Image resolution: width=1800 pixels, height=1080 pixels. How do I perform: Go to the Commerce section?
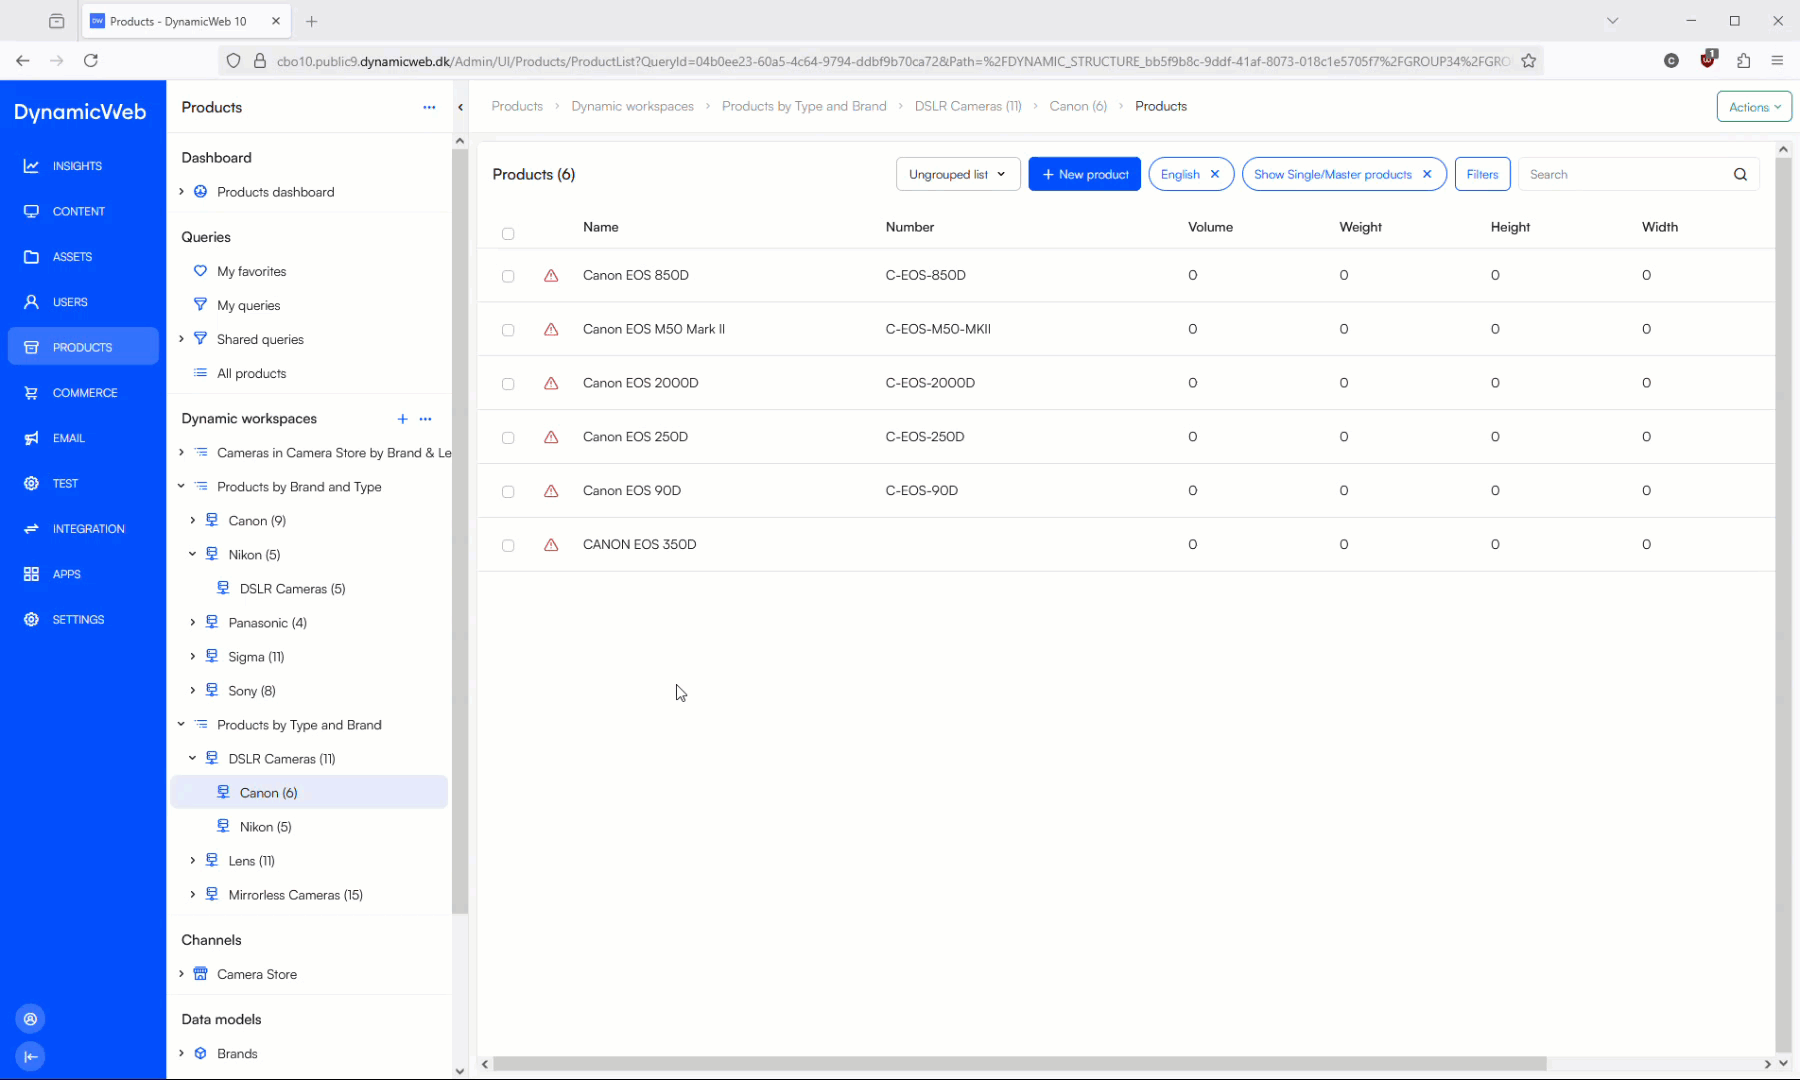click(x=84, y=393)
